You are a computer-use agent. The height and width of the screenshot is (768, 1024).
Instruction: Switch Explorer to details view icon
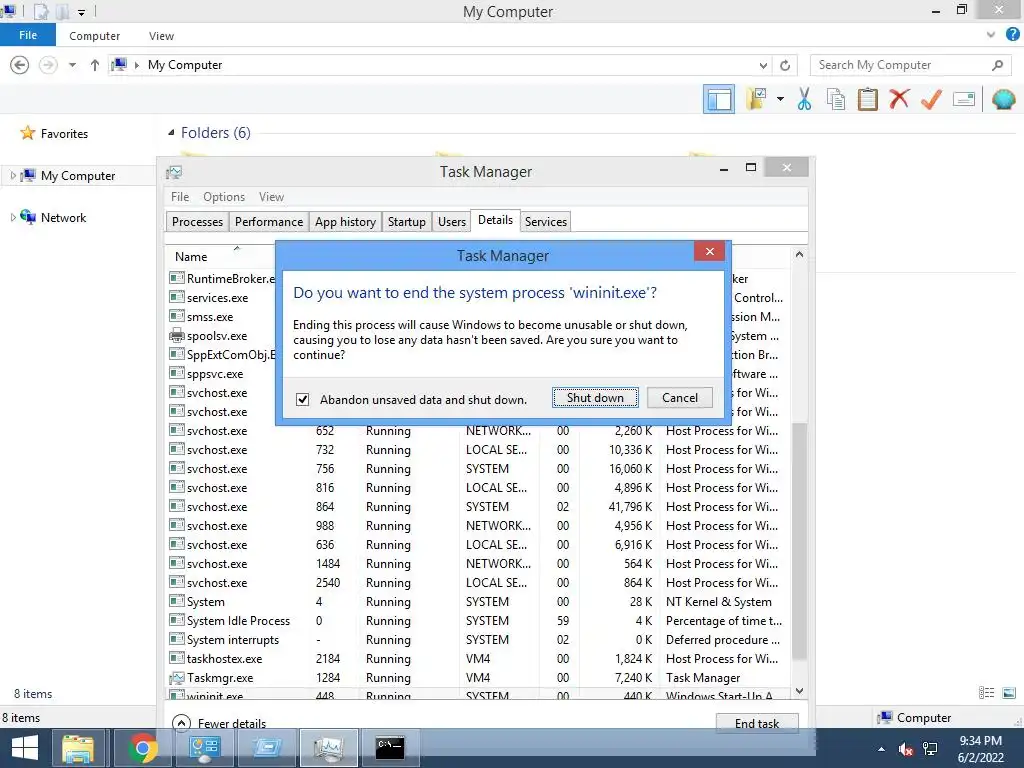coord(986,694)
